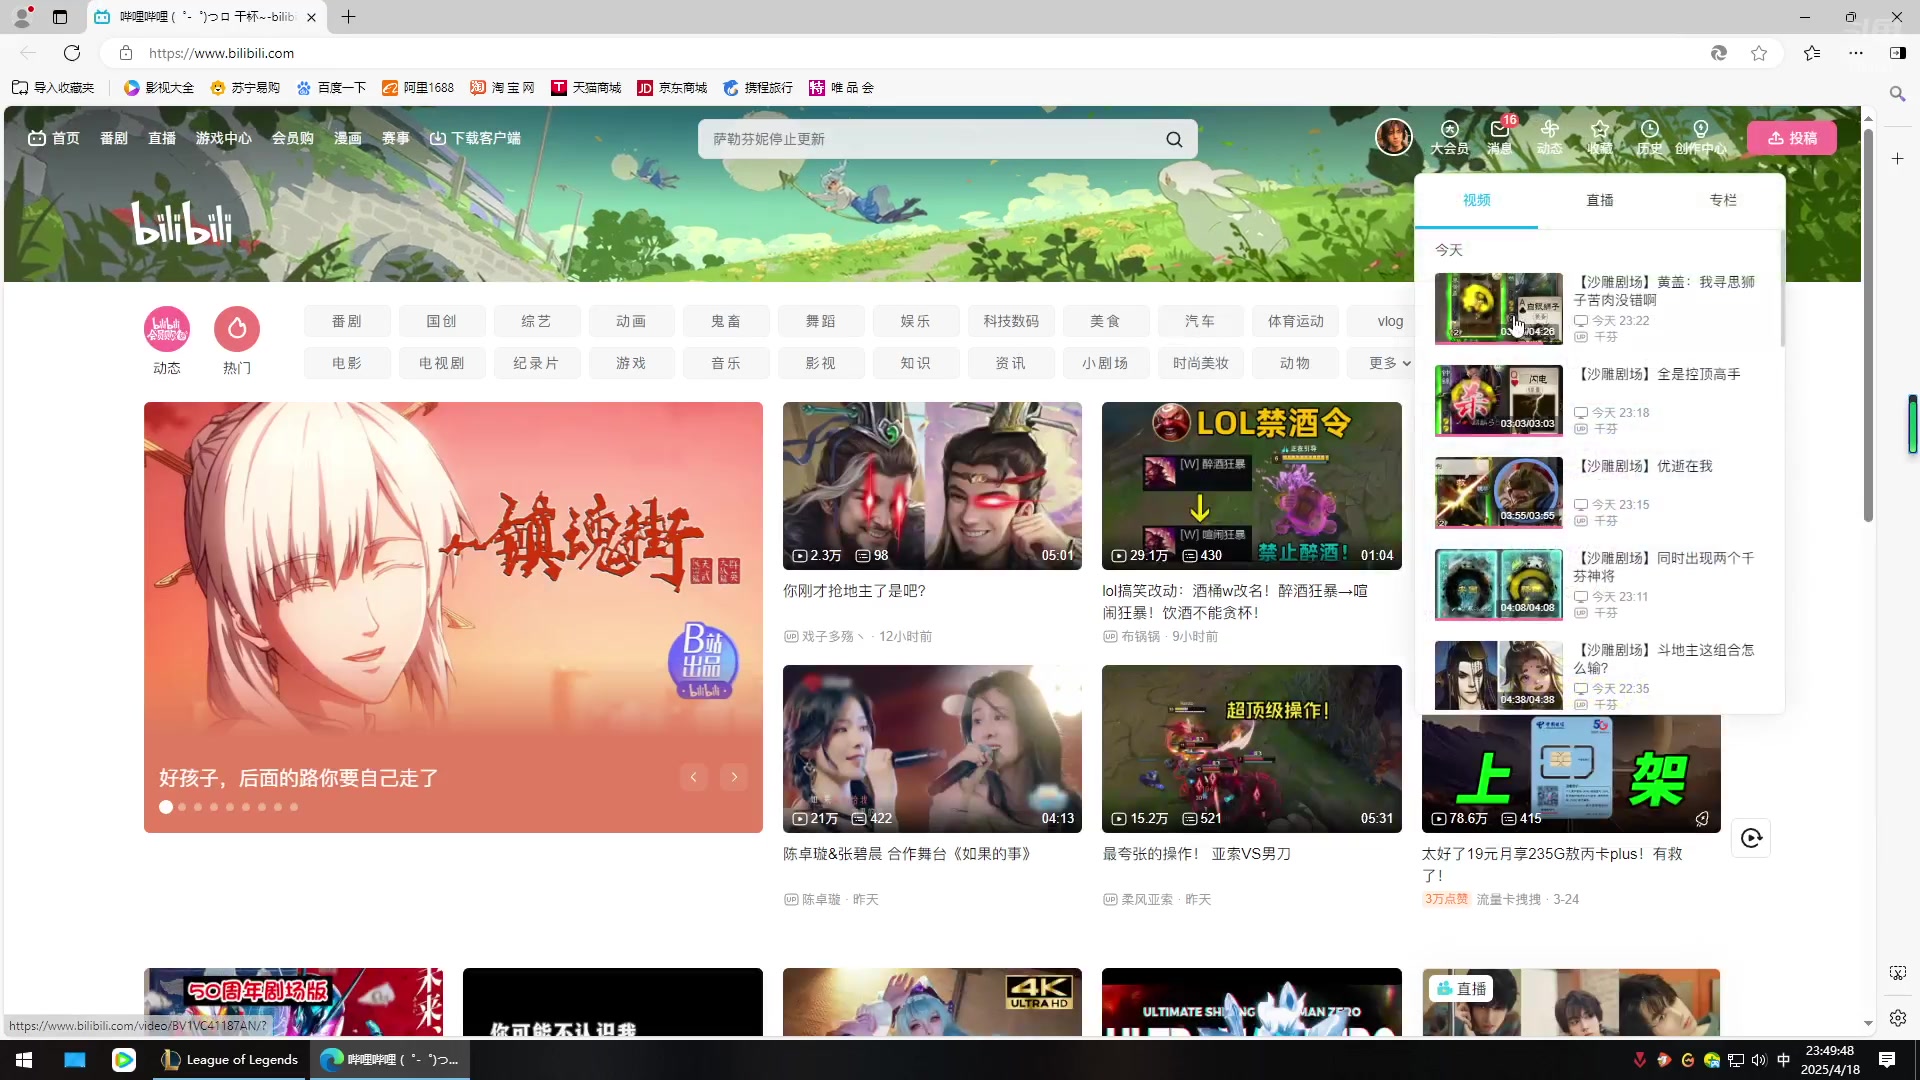
Task: Click the pink 热门 flame icon
Action: coord(237,329)
